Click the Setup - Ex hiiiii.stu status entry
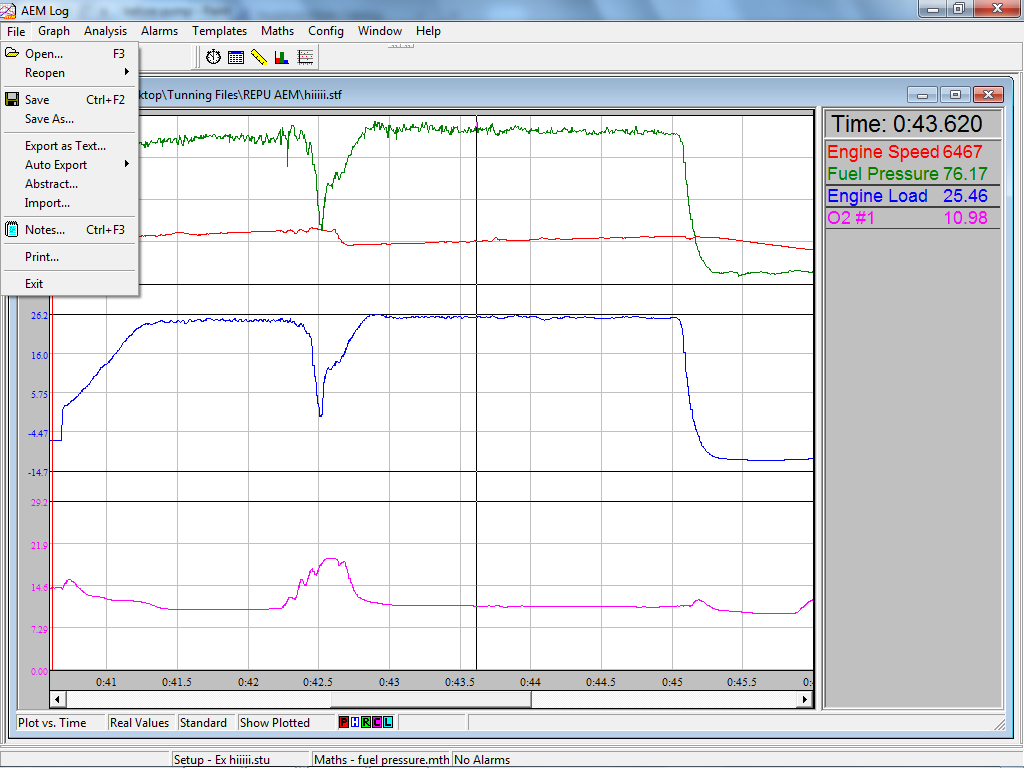This screenshot has width=1024, height=768. click(240, 760)
